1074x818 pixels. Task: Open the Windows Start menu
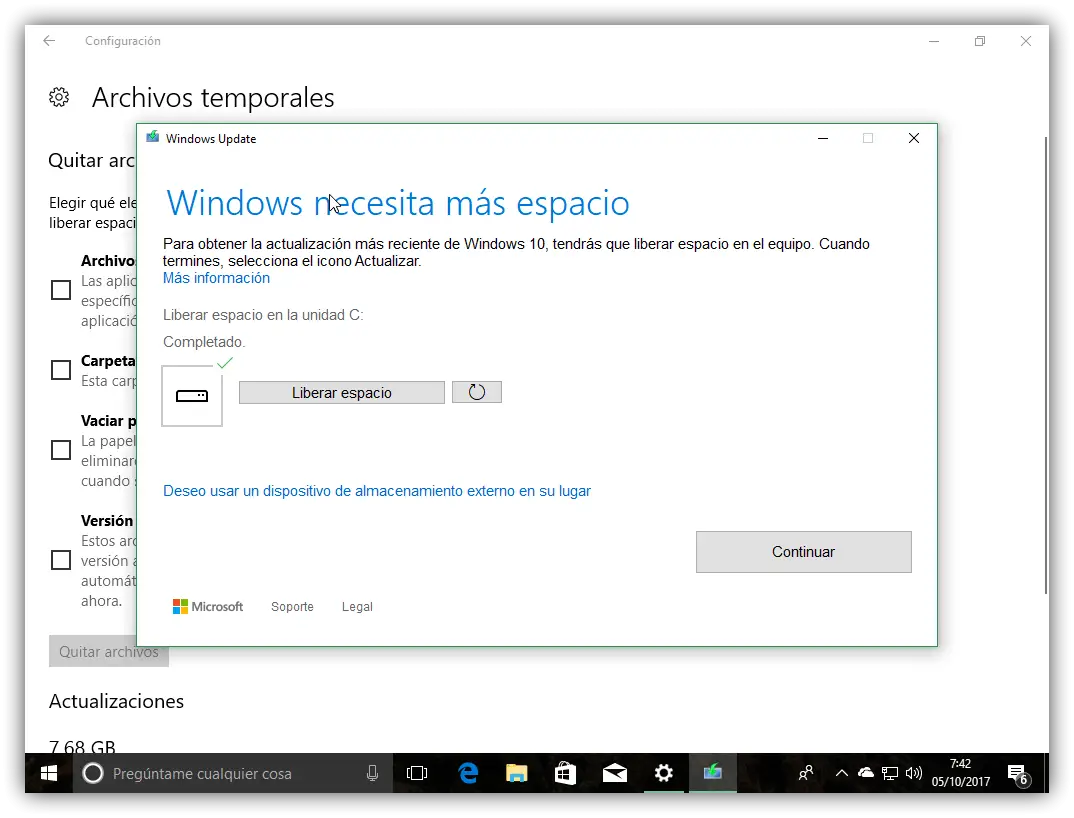tap(49, 773)
